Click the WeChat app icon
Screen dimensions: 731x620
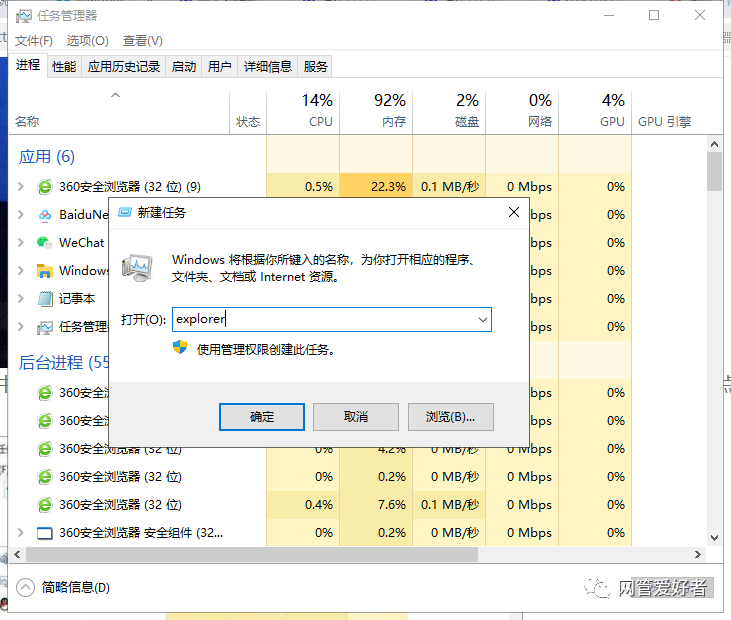point(44,243)
